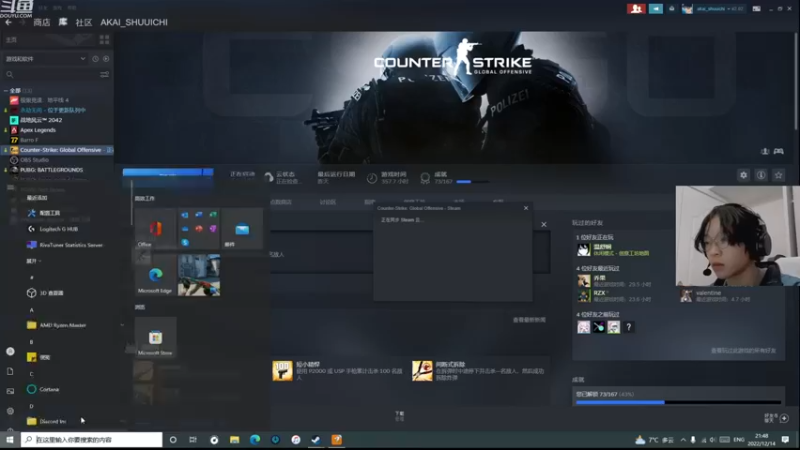Select Counter-Strike: Global Offensive in library list
The height and width of the screenshot is (450, 800).
[59, 150]
